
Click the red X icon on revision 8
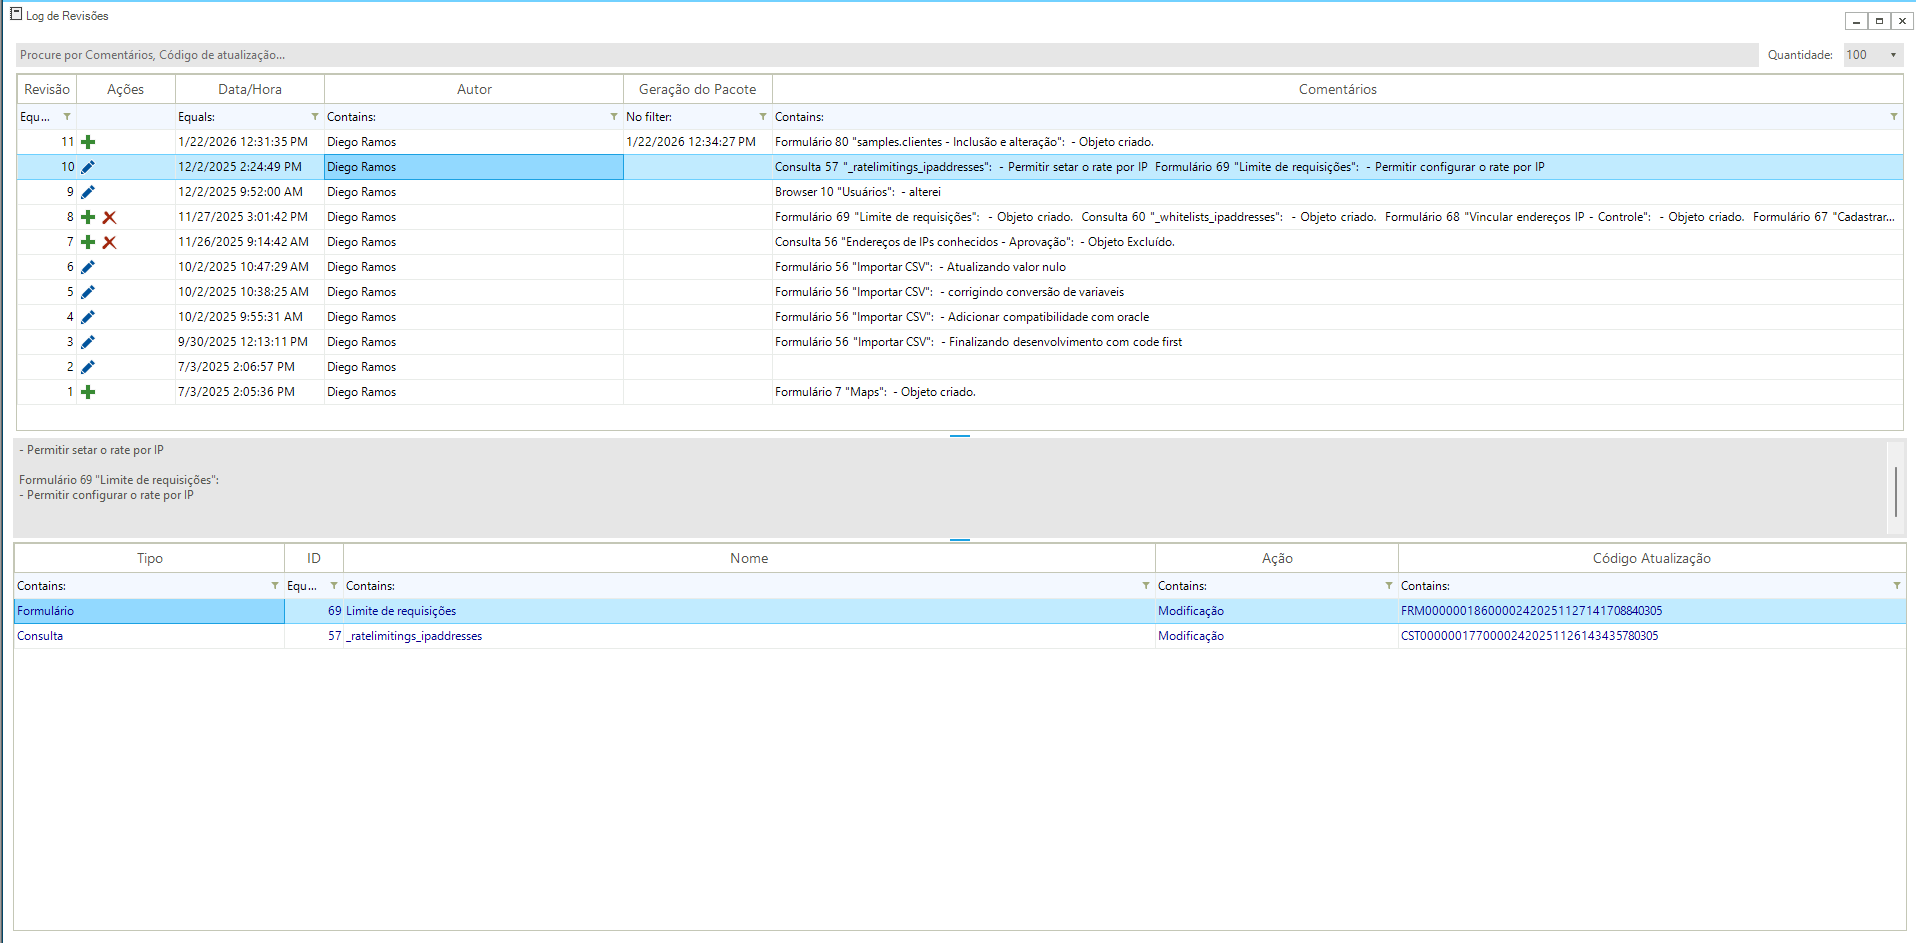pos(110,217)
